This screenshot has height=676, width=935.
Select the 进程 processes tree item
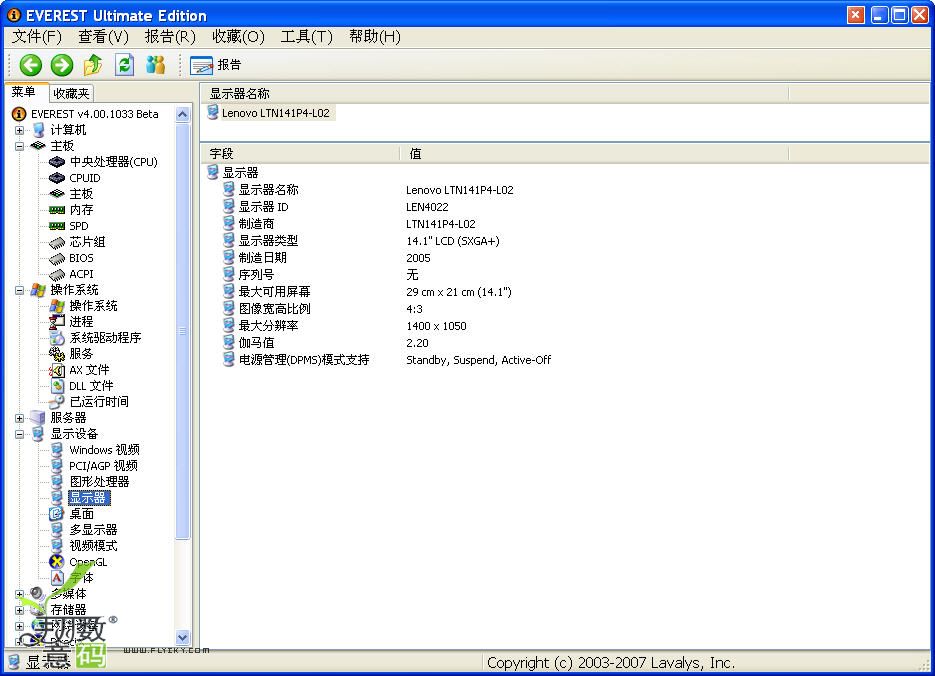point(81,322)
